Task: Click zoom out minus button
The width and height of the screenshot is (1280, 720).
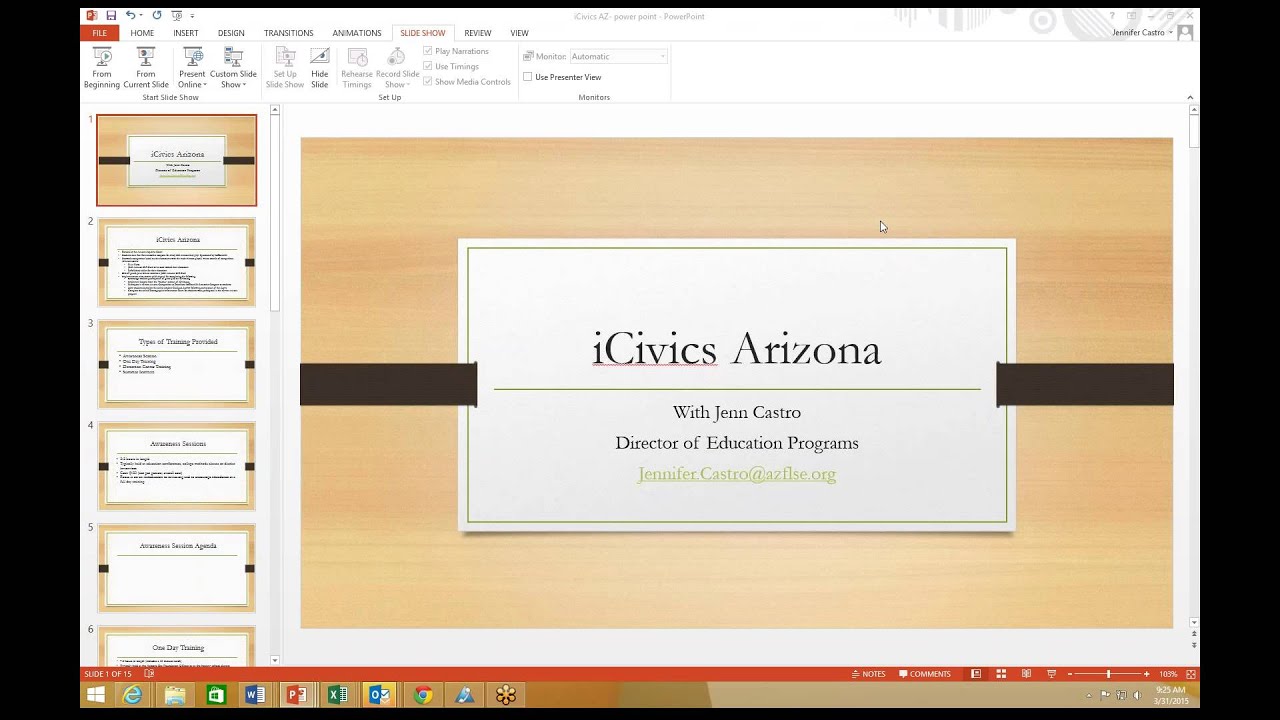Action: [x=1072, y=674]
